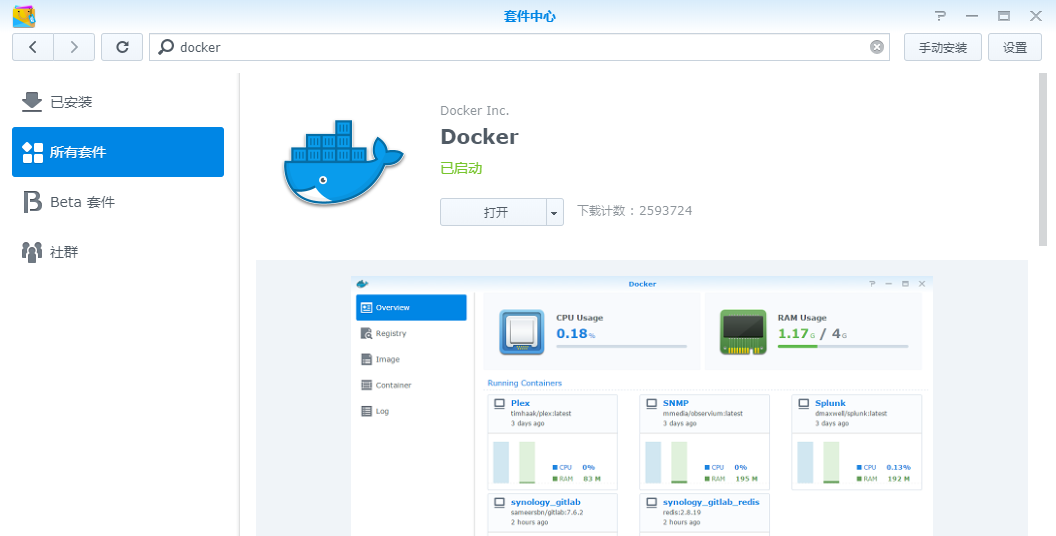The height and width of the screenshot is (536, 1056).
Task: Click the 0.18% CPU usage value
Action: tap(576, 333)
